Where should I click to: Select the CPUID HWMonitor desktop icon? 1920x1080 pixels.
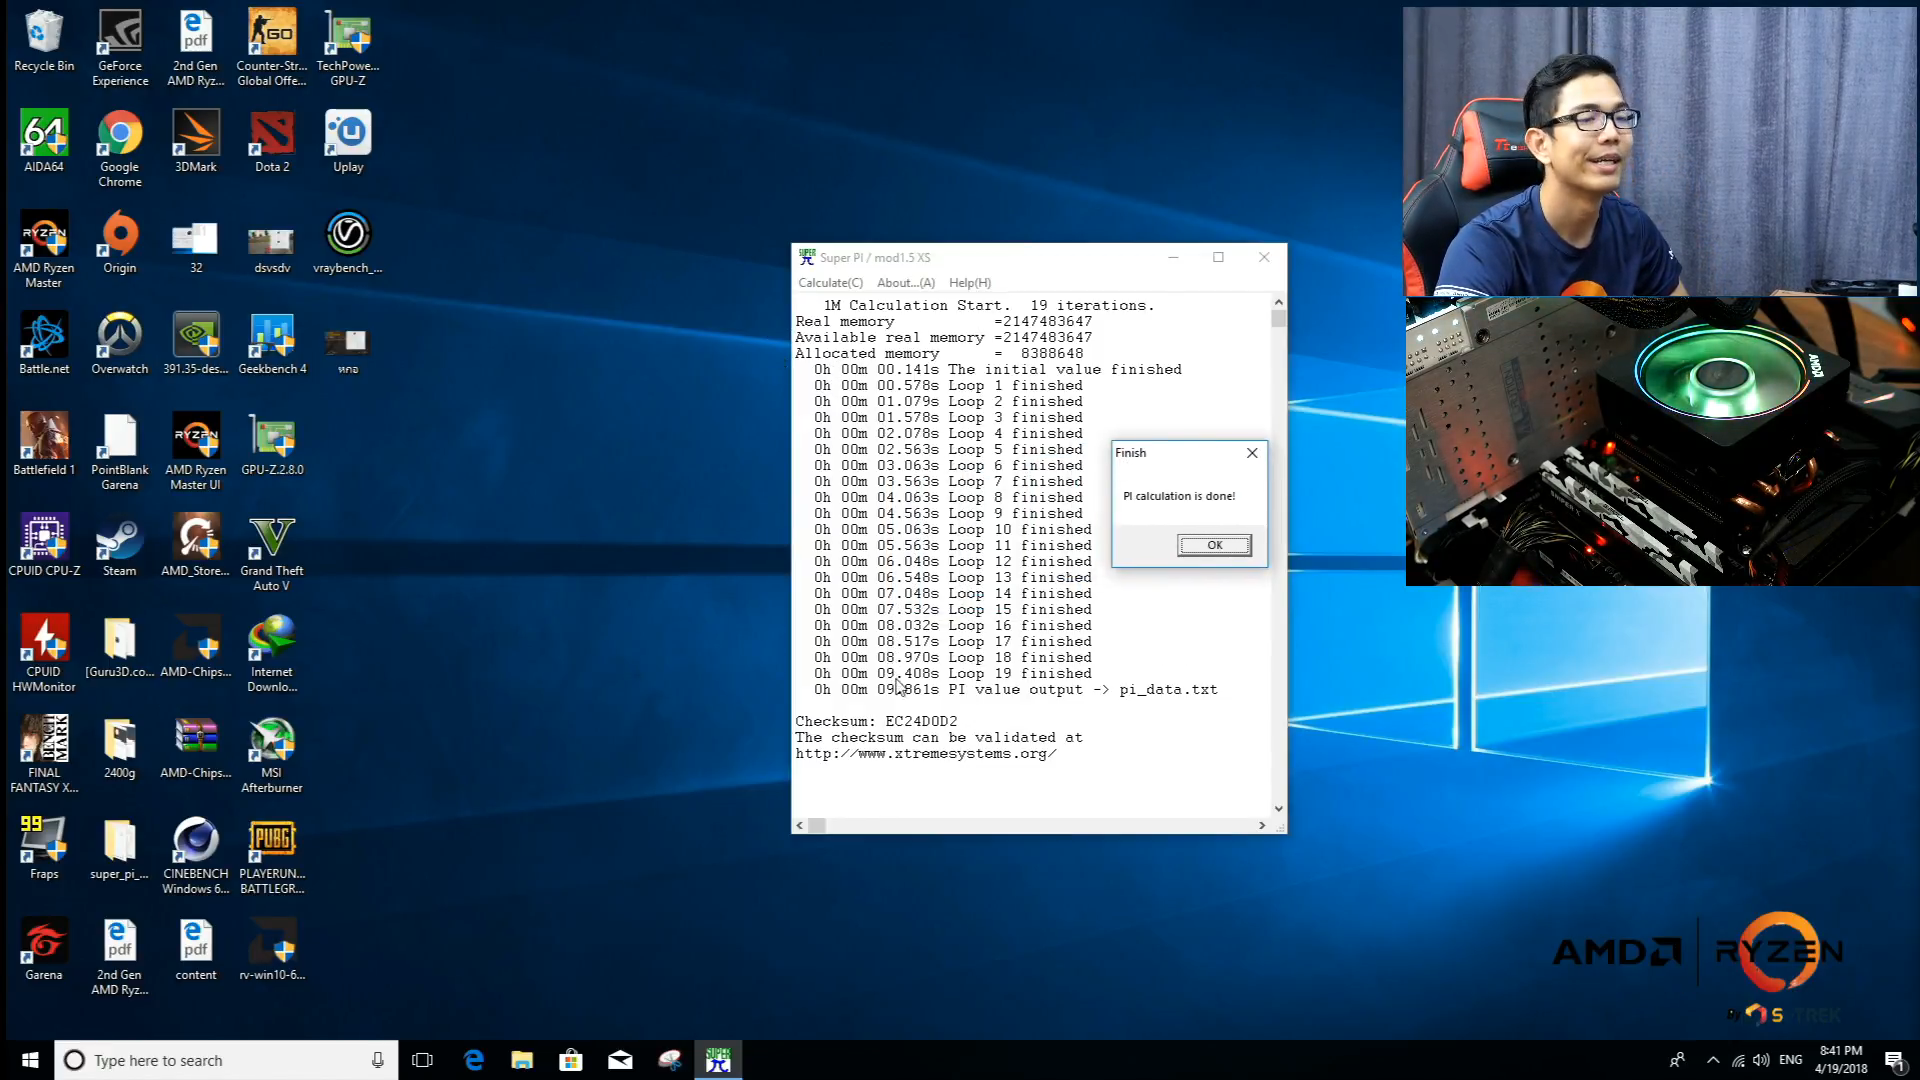coord(44,654)
